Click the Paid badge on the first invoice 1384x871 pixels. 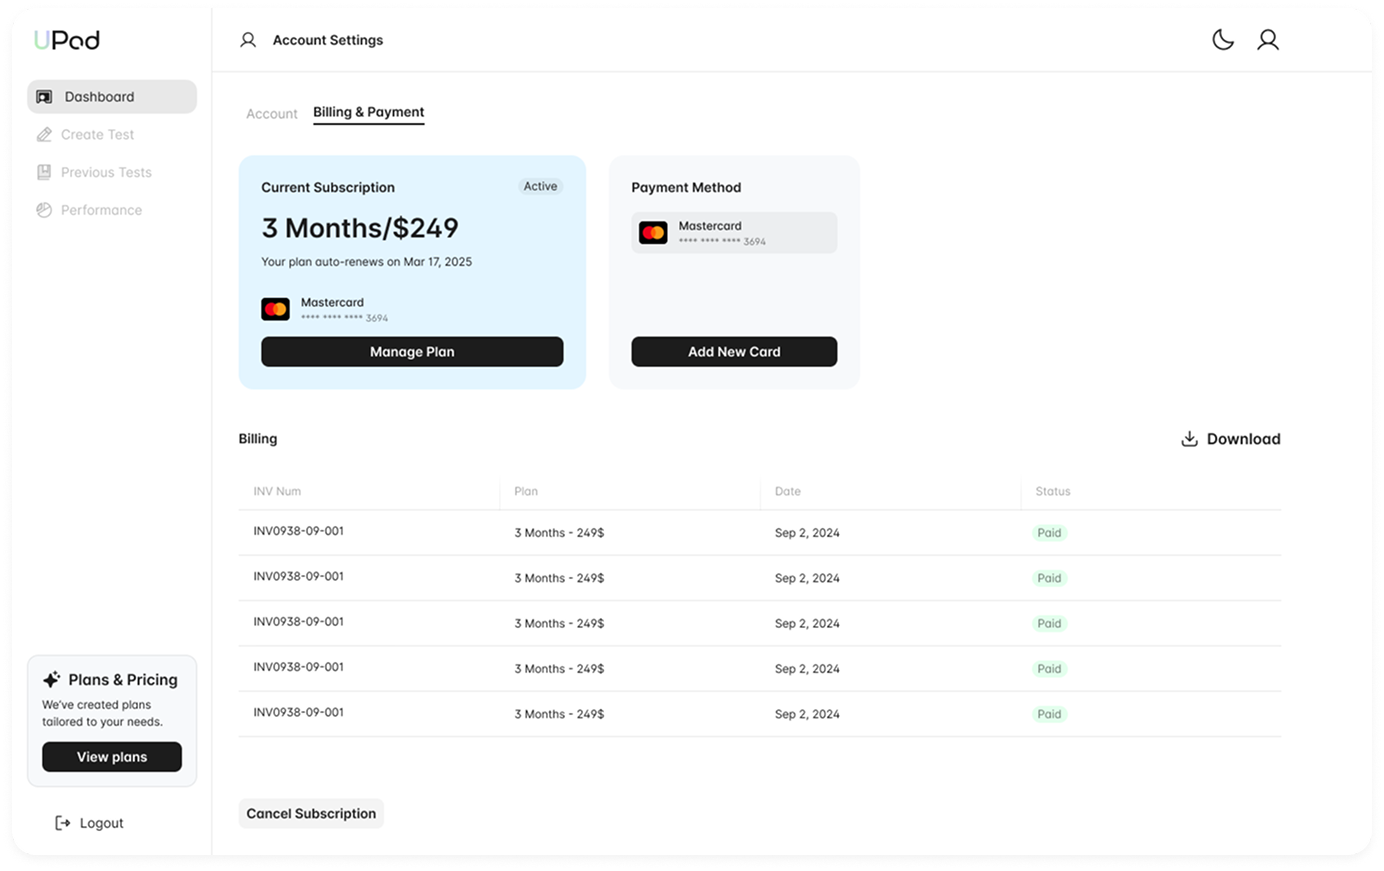[x=1049, y=532]
